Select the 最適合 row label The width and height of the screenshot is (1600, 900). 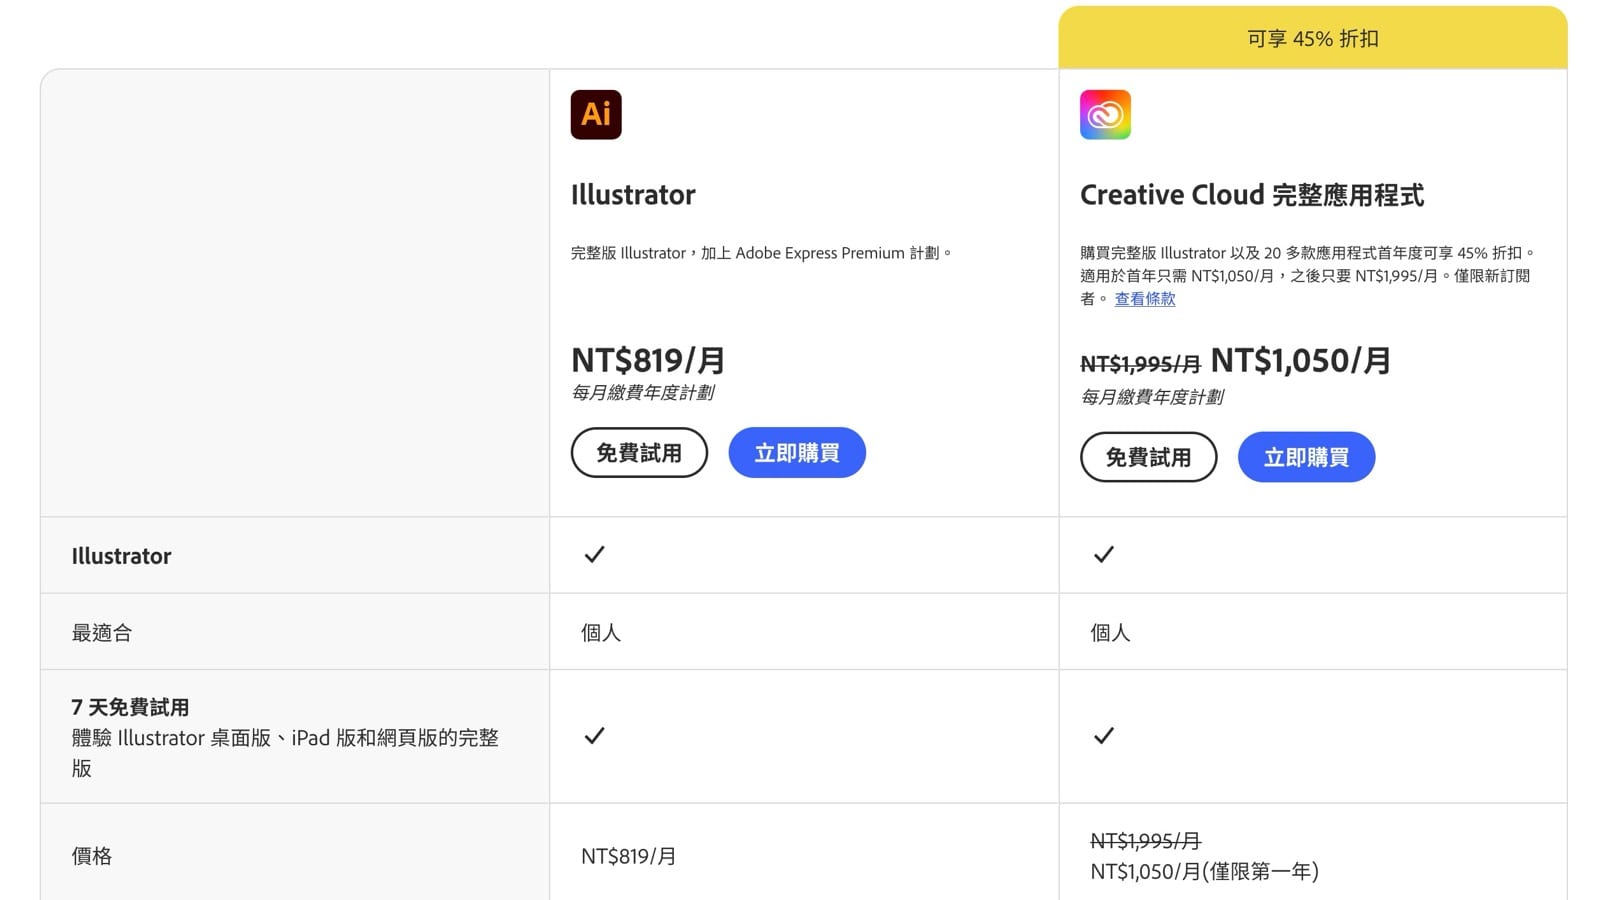click(x=101, y=631)
